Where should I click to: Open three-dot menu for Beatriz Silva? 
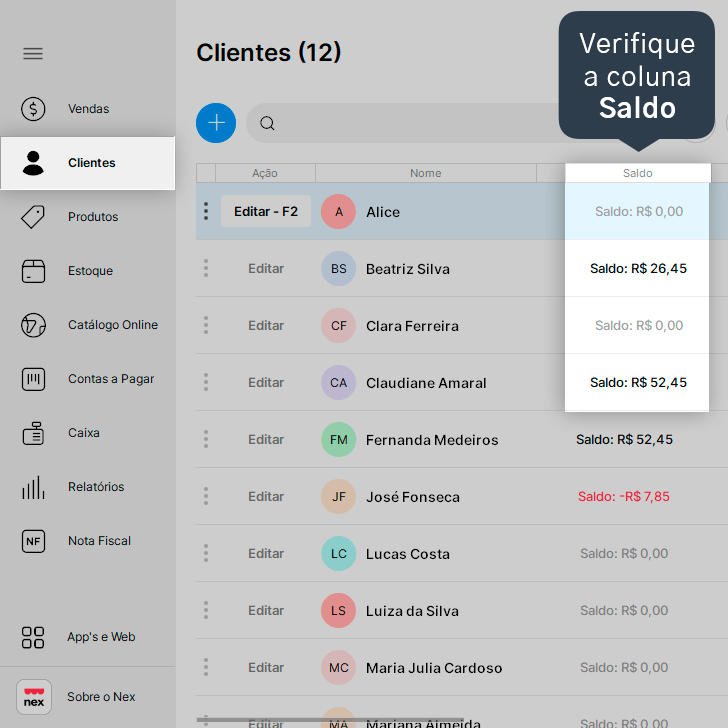pyautogui.click(x=206, y=268)
